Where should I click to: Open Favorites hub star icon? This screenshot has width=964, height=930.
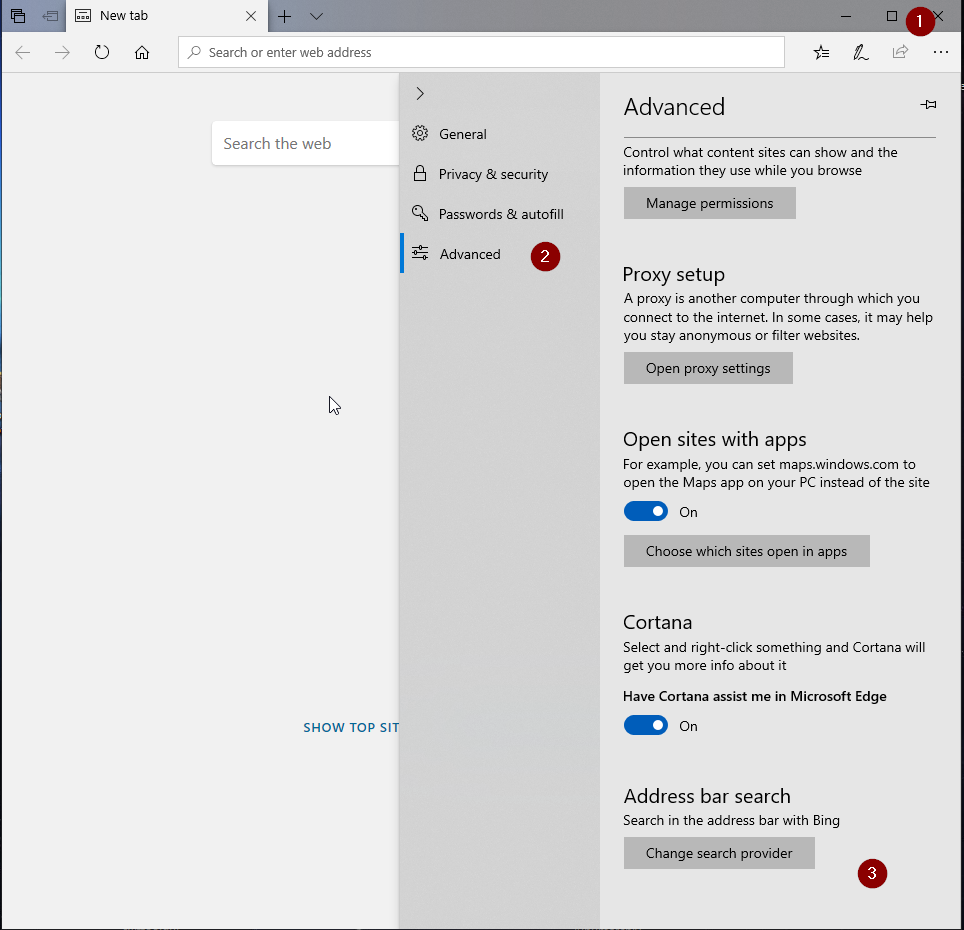[821, 52]
